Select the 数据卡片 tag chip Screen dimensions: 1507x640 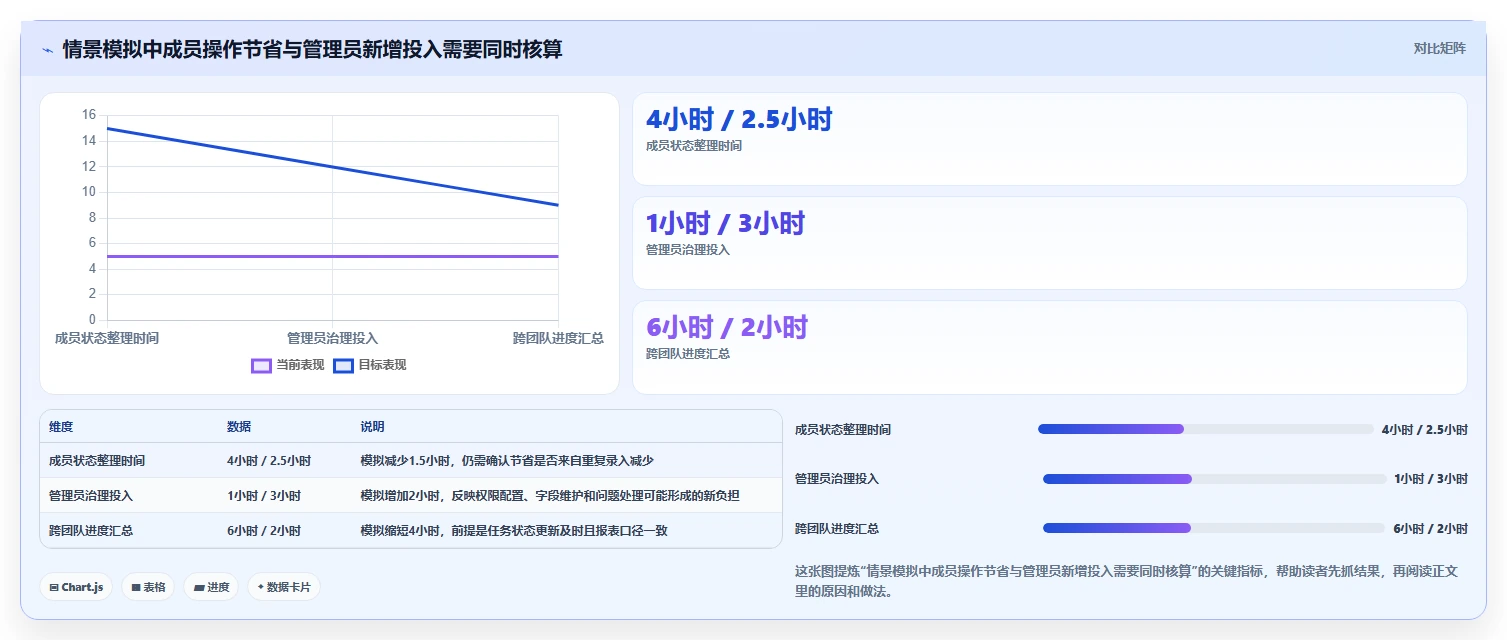(284, 587)
